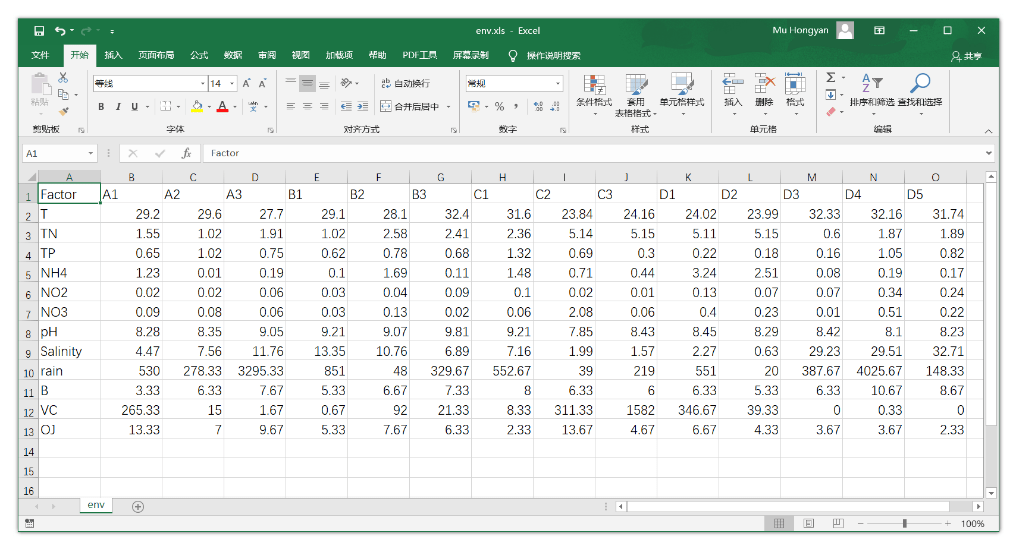Toggle 自动换行 wrap text

(405, 83)
